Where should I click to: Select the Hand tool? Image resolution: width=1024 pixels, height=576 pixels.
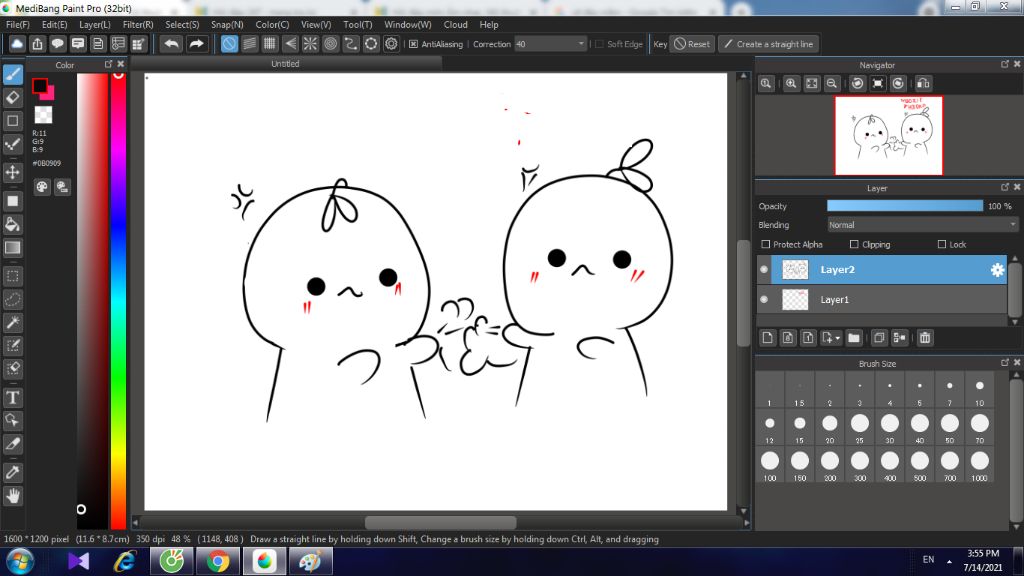(x=12, y=496)
